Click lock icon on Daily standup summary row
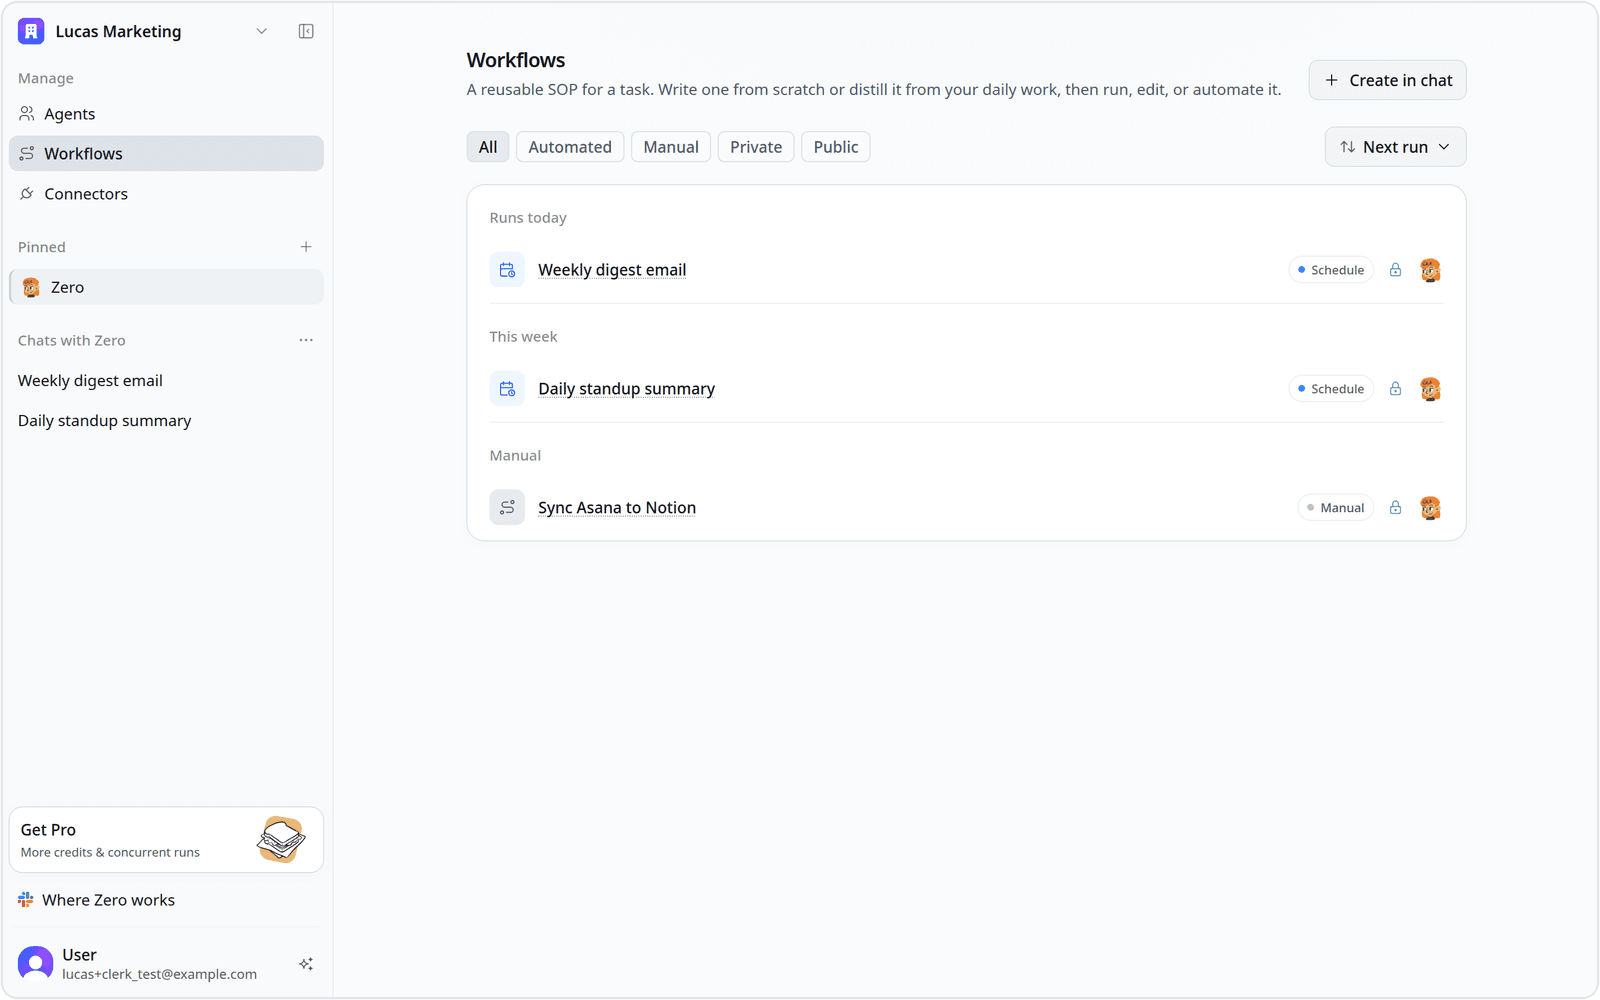This screenshot has width=1600, height=1000. pyautogui.click(x=1395, y=389)
